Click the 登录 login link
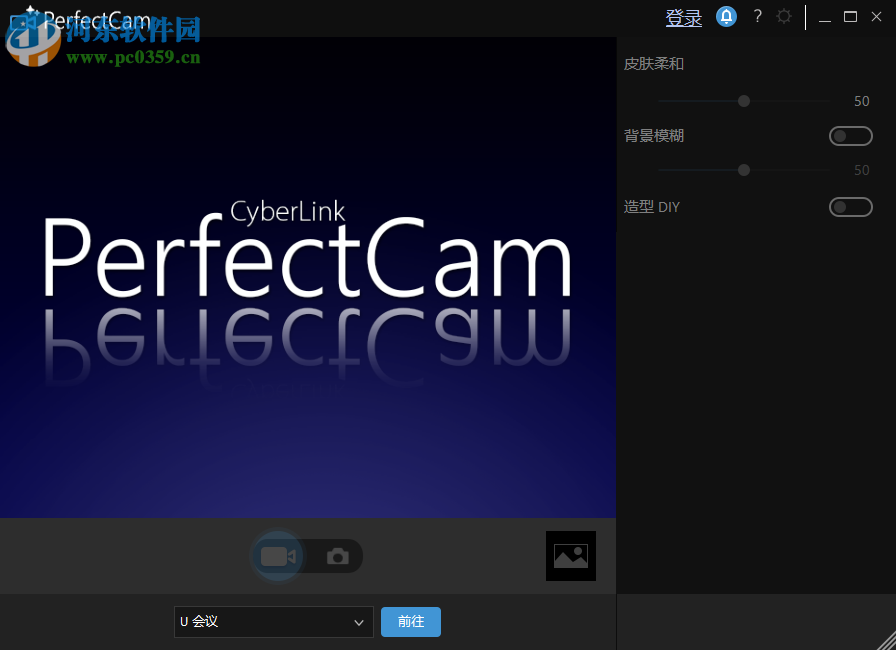 683,16
